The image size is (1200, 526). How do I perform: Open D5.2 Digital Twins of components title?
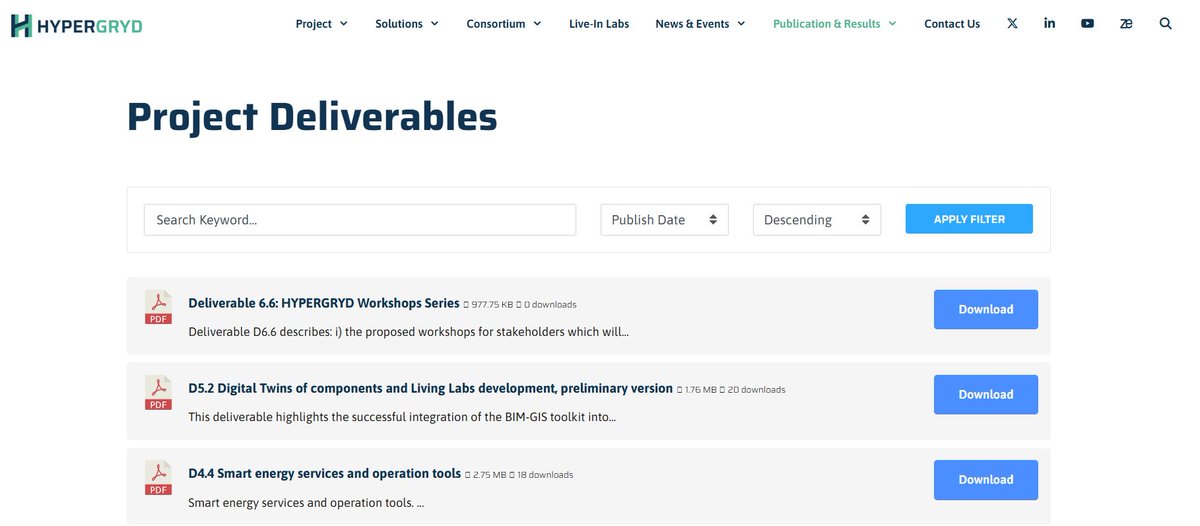pyautogui.click(x=430, y=388)
